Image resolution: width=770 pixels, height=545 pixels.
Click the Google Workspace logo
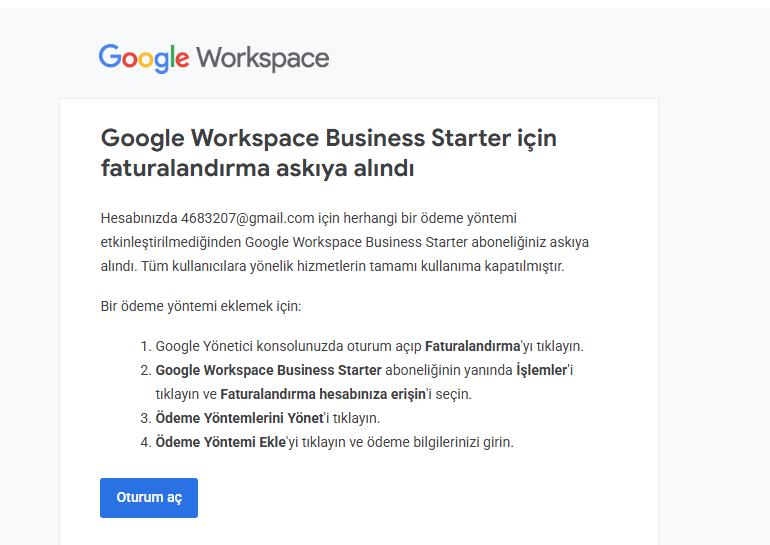pos(214,58)
